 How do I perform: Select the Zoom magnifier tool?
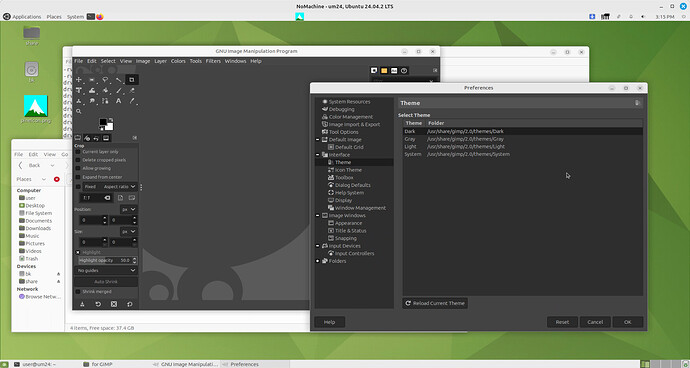click(79, 111)
